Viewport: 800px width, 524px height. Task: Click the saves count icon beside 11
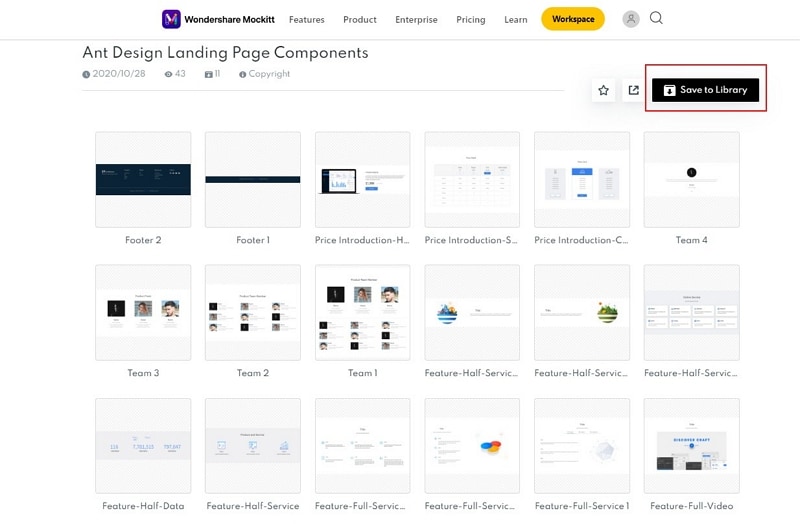coord(209,74)
